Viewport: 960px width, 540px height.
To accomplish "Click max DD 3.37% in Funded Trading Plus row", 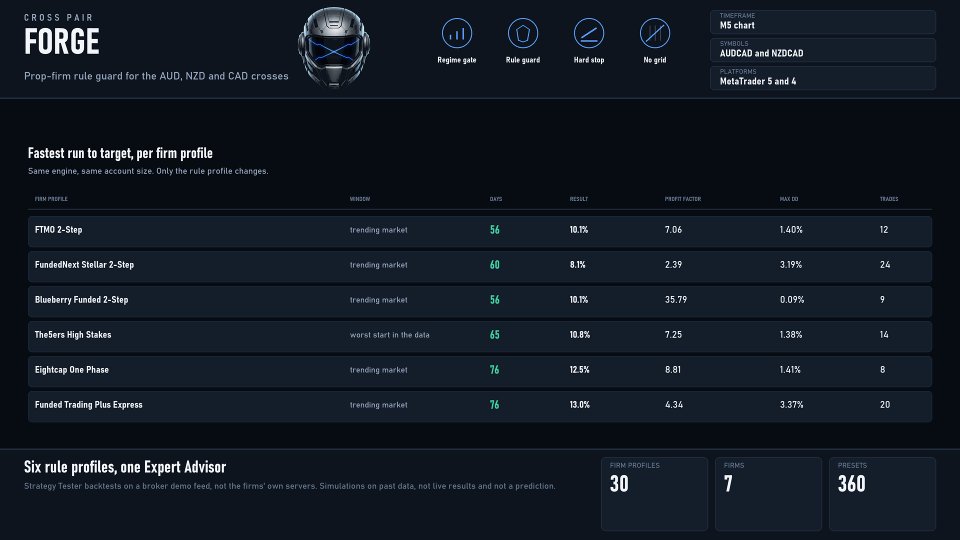I will point(791,405).
